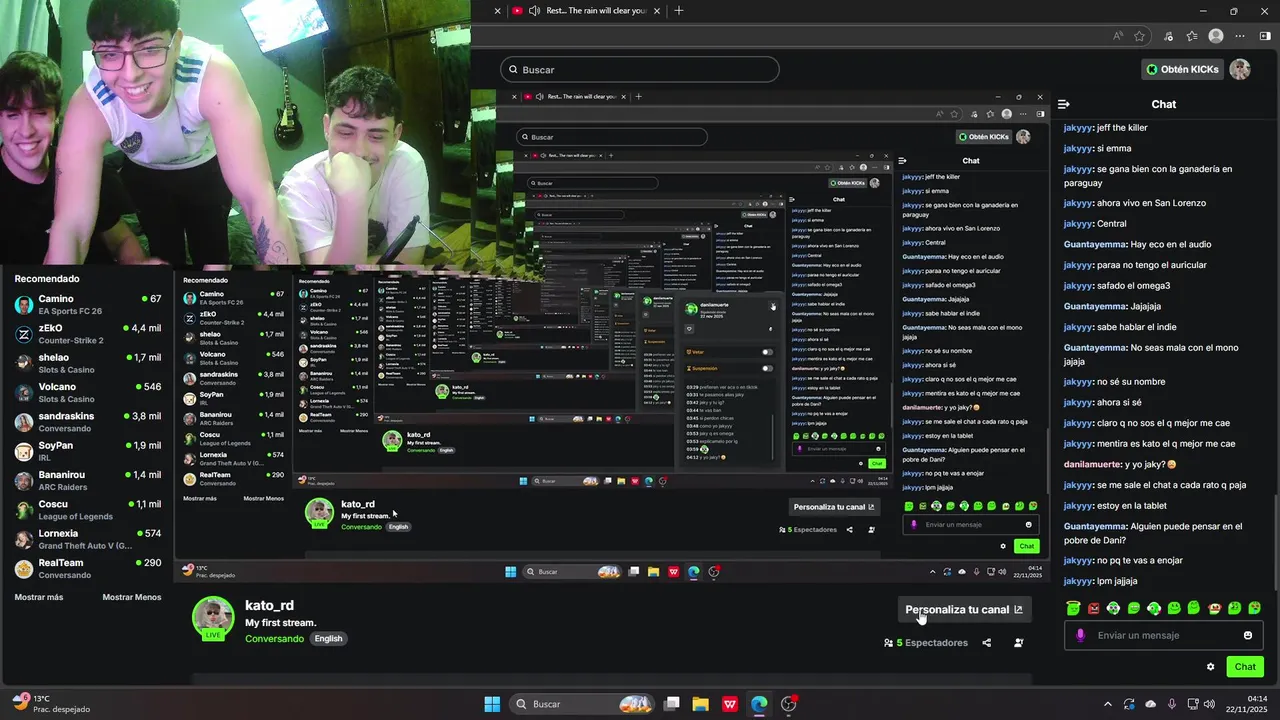Click jakyyy in the 'lpm jajjaja' message
Image resolution: width=1280 pixels, height=720 pixels.
coord(1078,581)
